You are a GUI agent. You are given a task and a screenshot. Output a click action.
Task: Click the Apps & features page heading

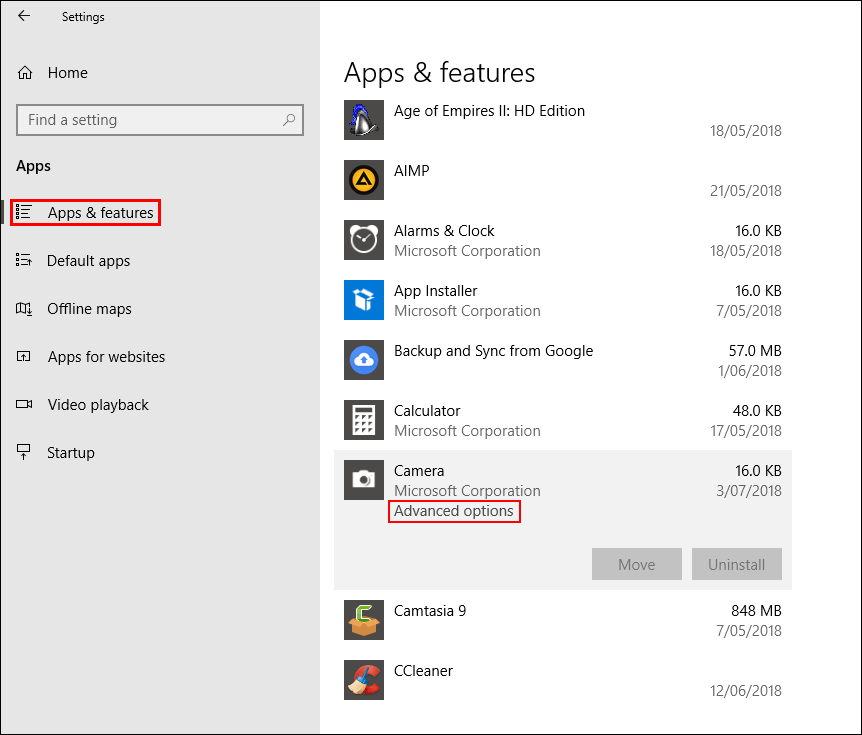[x=439, y=73]
